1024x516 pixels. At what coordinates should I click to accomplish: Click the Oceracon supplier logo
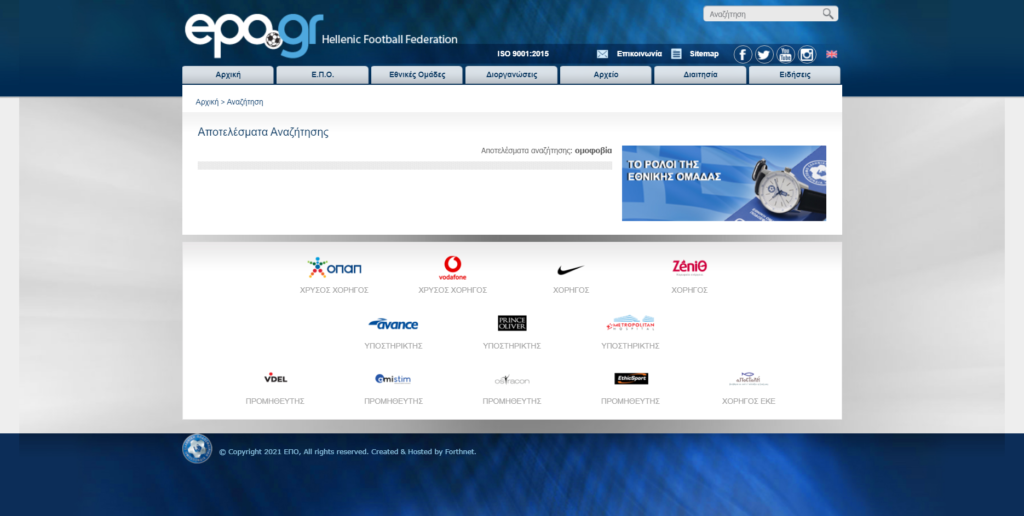click(512, 379)
